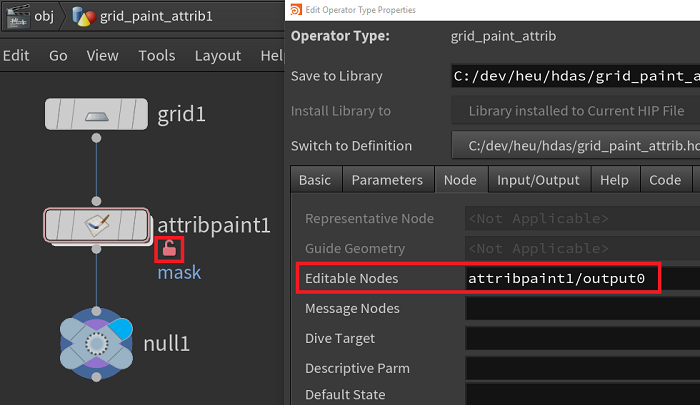Click the grid_paint_attrib1 path icon

pos(84,17)
